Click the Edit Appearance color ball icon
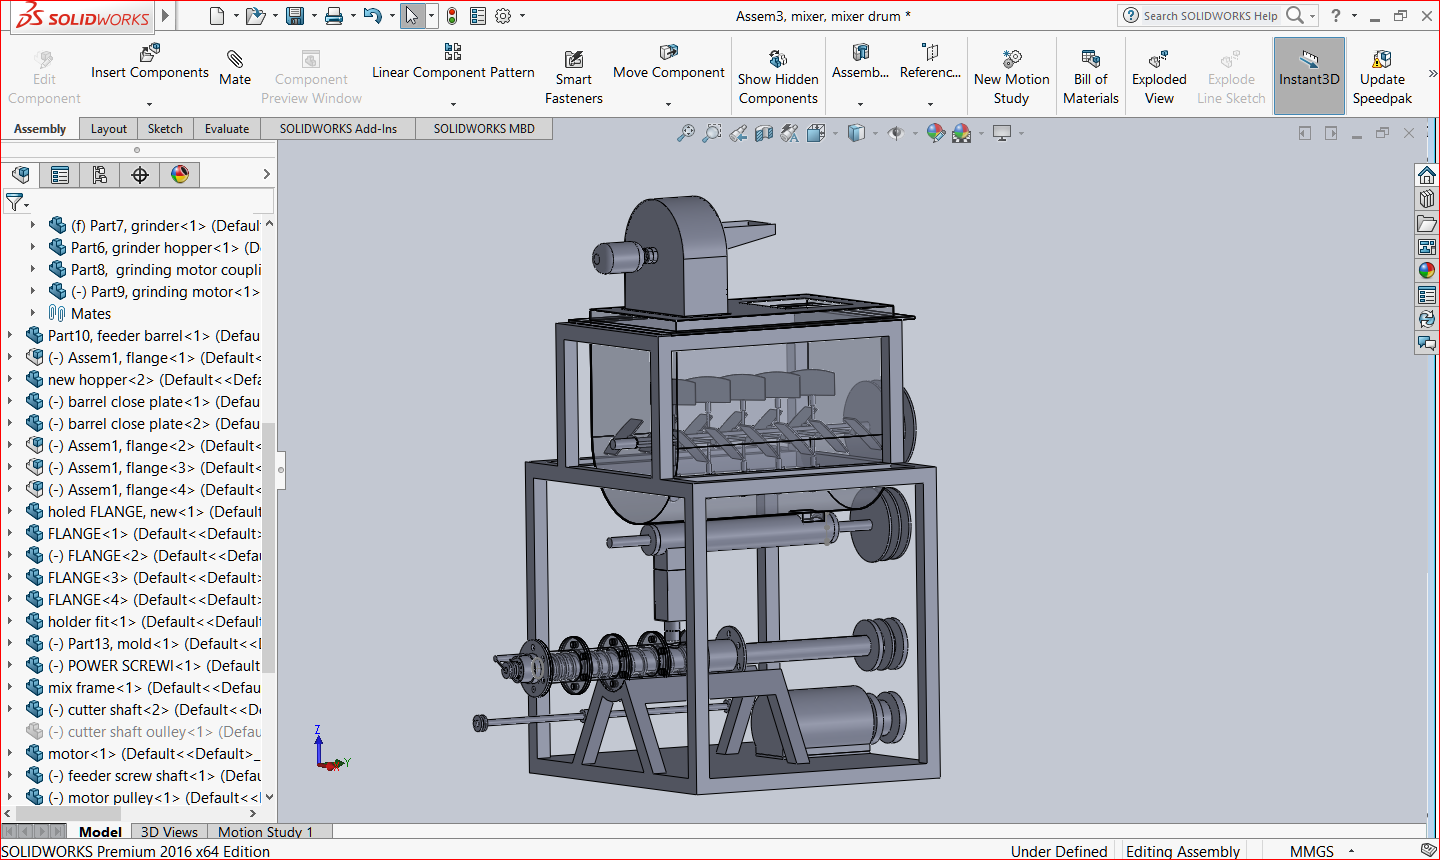 tap(935, 133)
